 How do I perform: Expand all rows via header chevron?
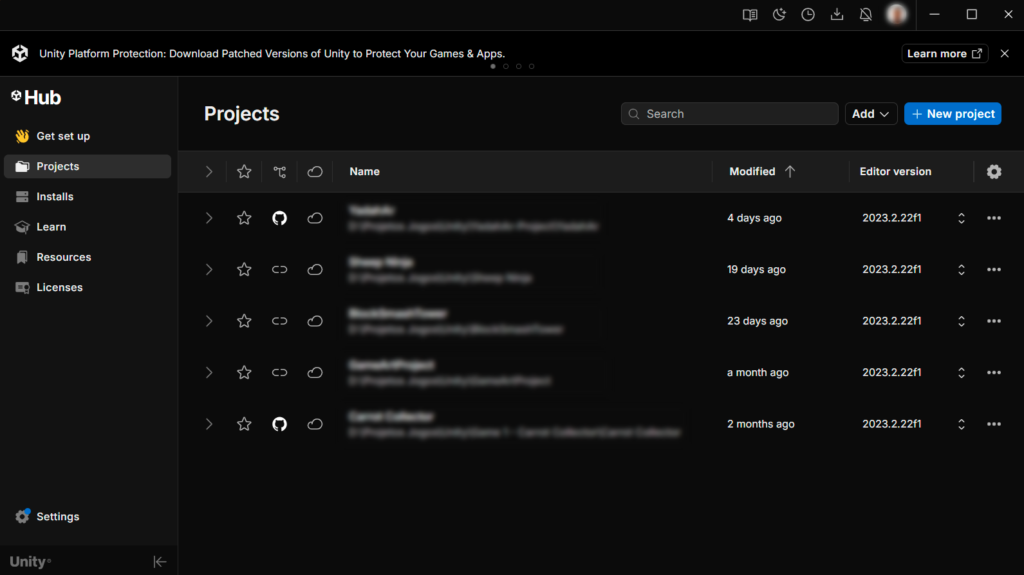coord(209,171)
